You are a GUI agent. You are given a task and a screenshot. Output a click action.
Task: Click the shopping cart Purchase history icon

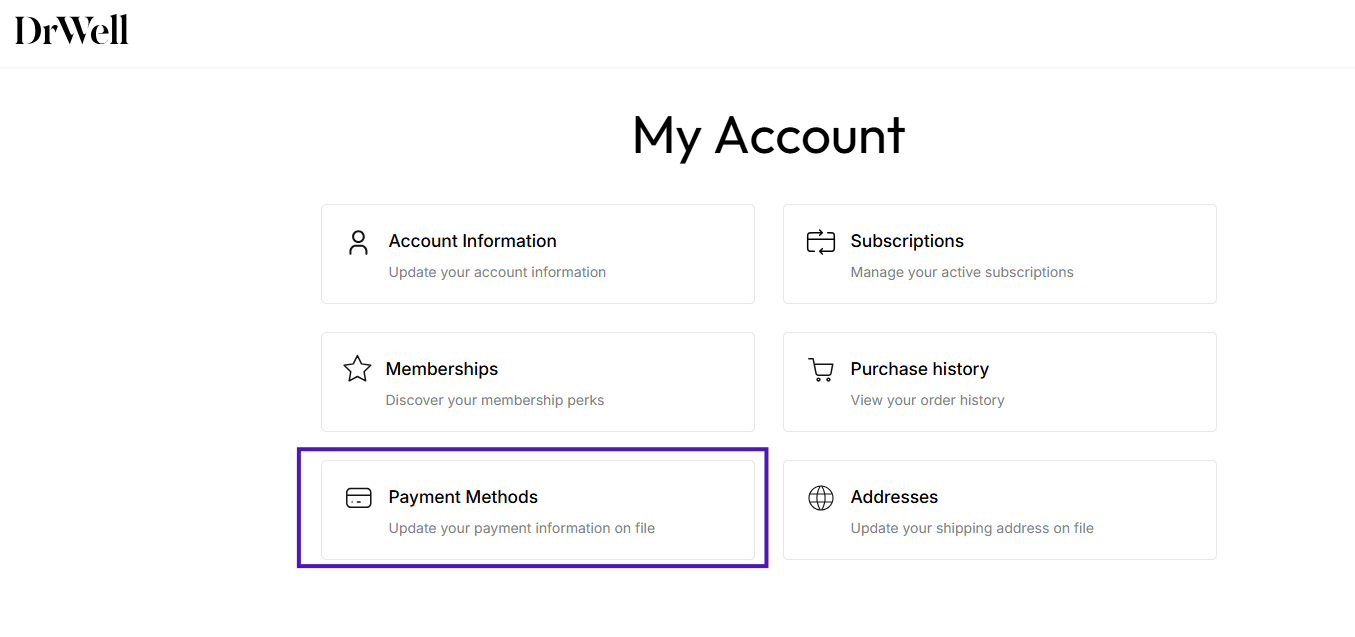[820, 370]
